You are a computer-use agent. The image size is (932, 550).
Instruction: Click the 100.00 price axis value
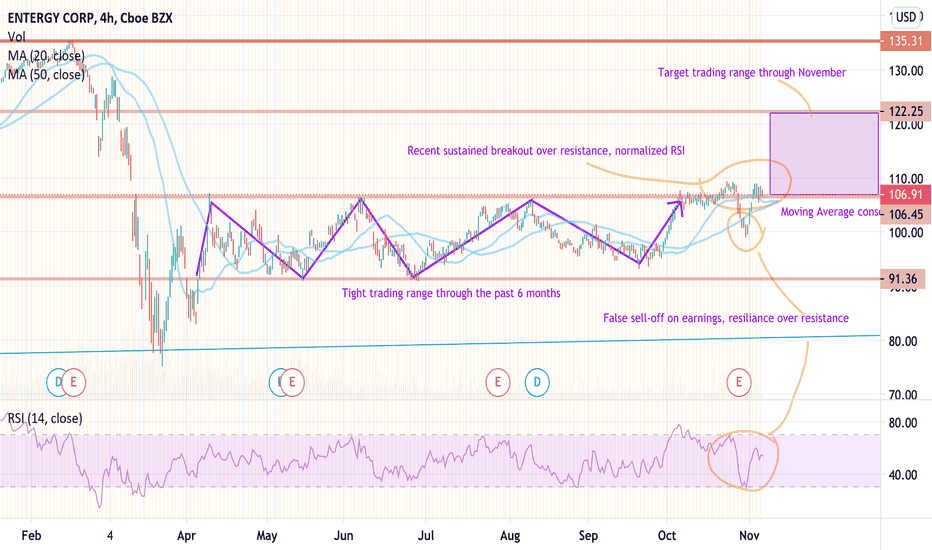point(906,232)
